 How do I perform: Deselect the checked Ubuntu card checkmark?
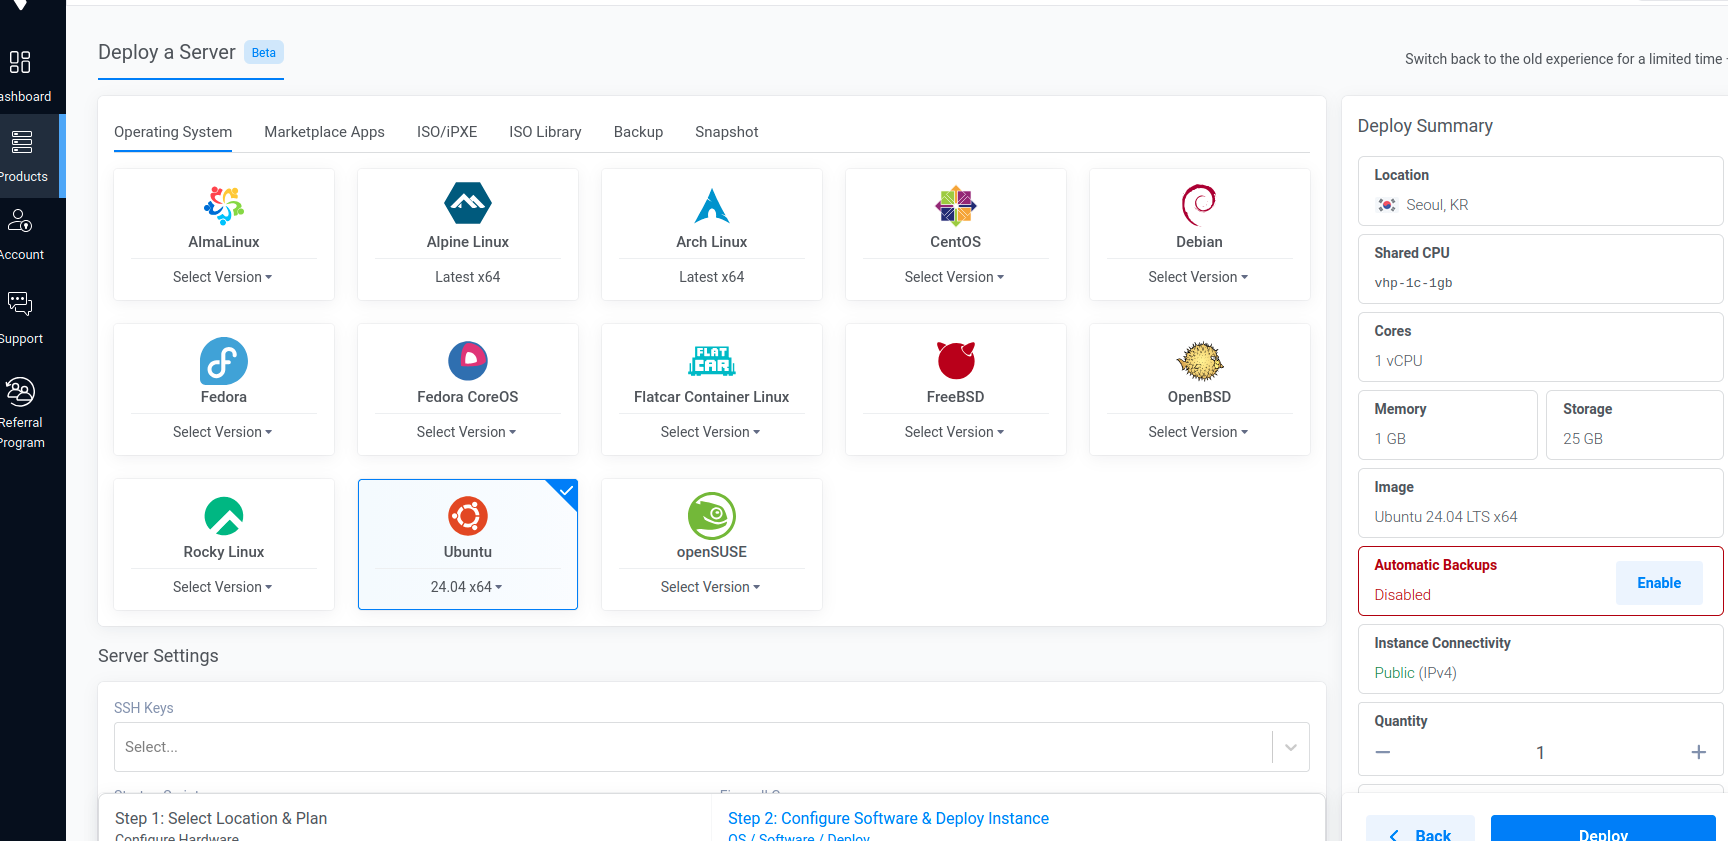566,491
